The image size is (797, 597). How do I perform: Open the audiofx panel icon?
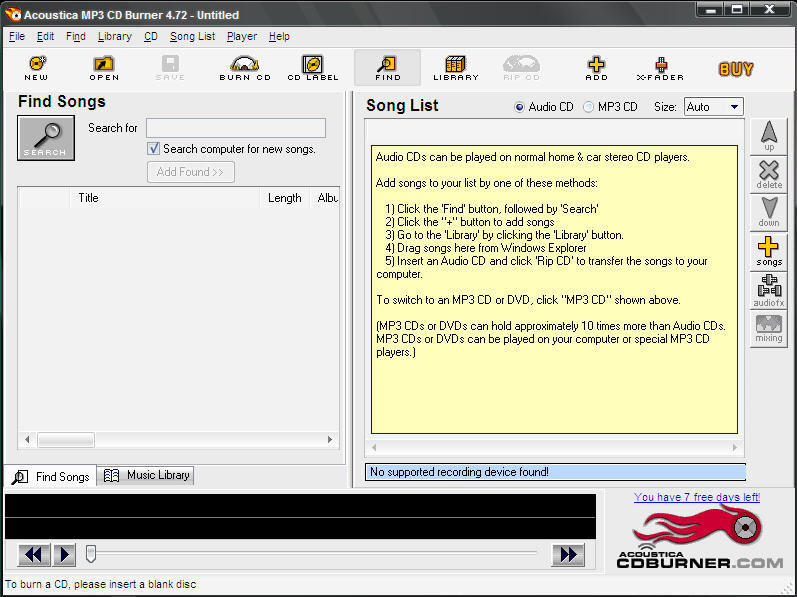tap(769, 290)
